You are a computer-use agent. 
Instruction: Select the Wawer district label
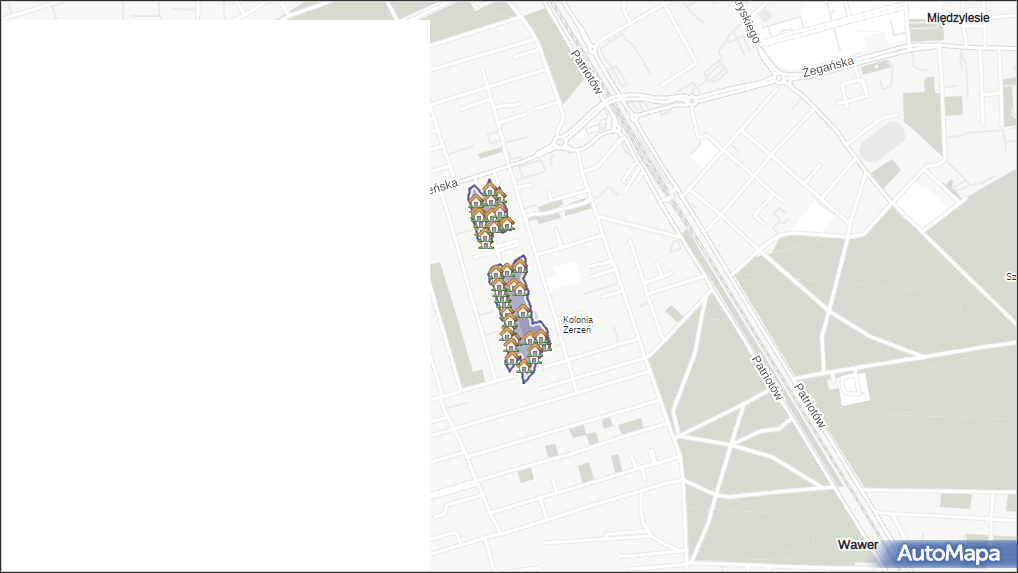click(857, 545)
